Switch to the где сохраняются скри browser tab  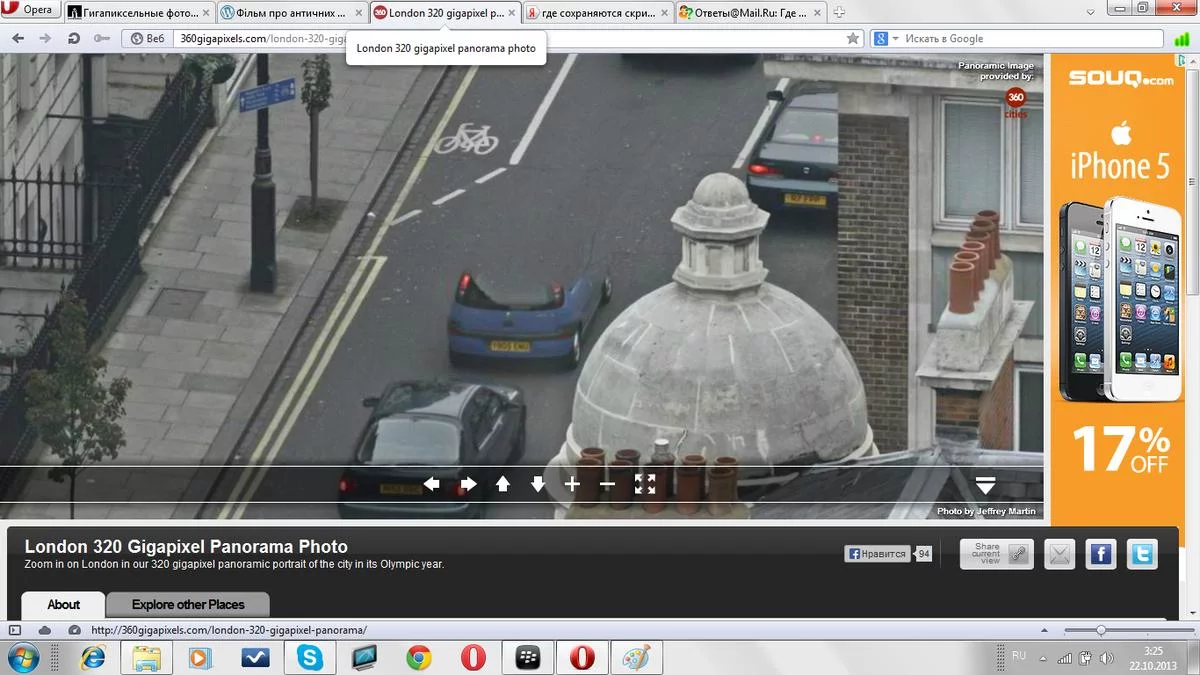click(597, 12)
